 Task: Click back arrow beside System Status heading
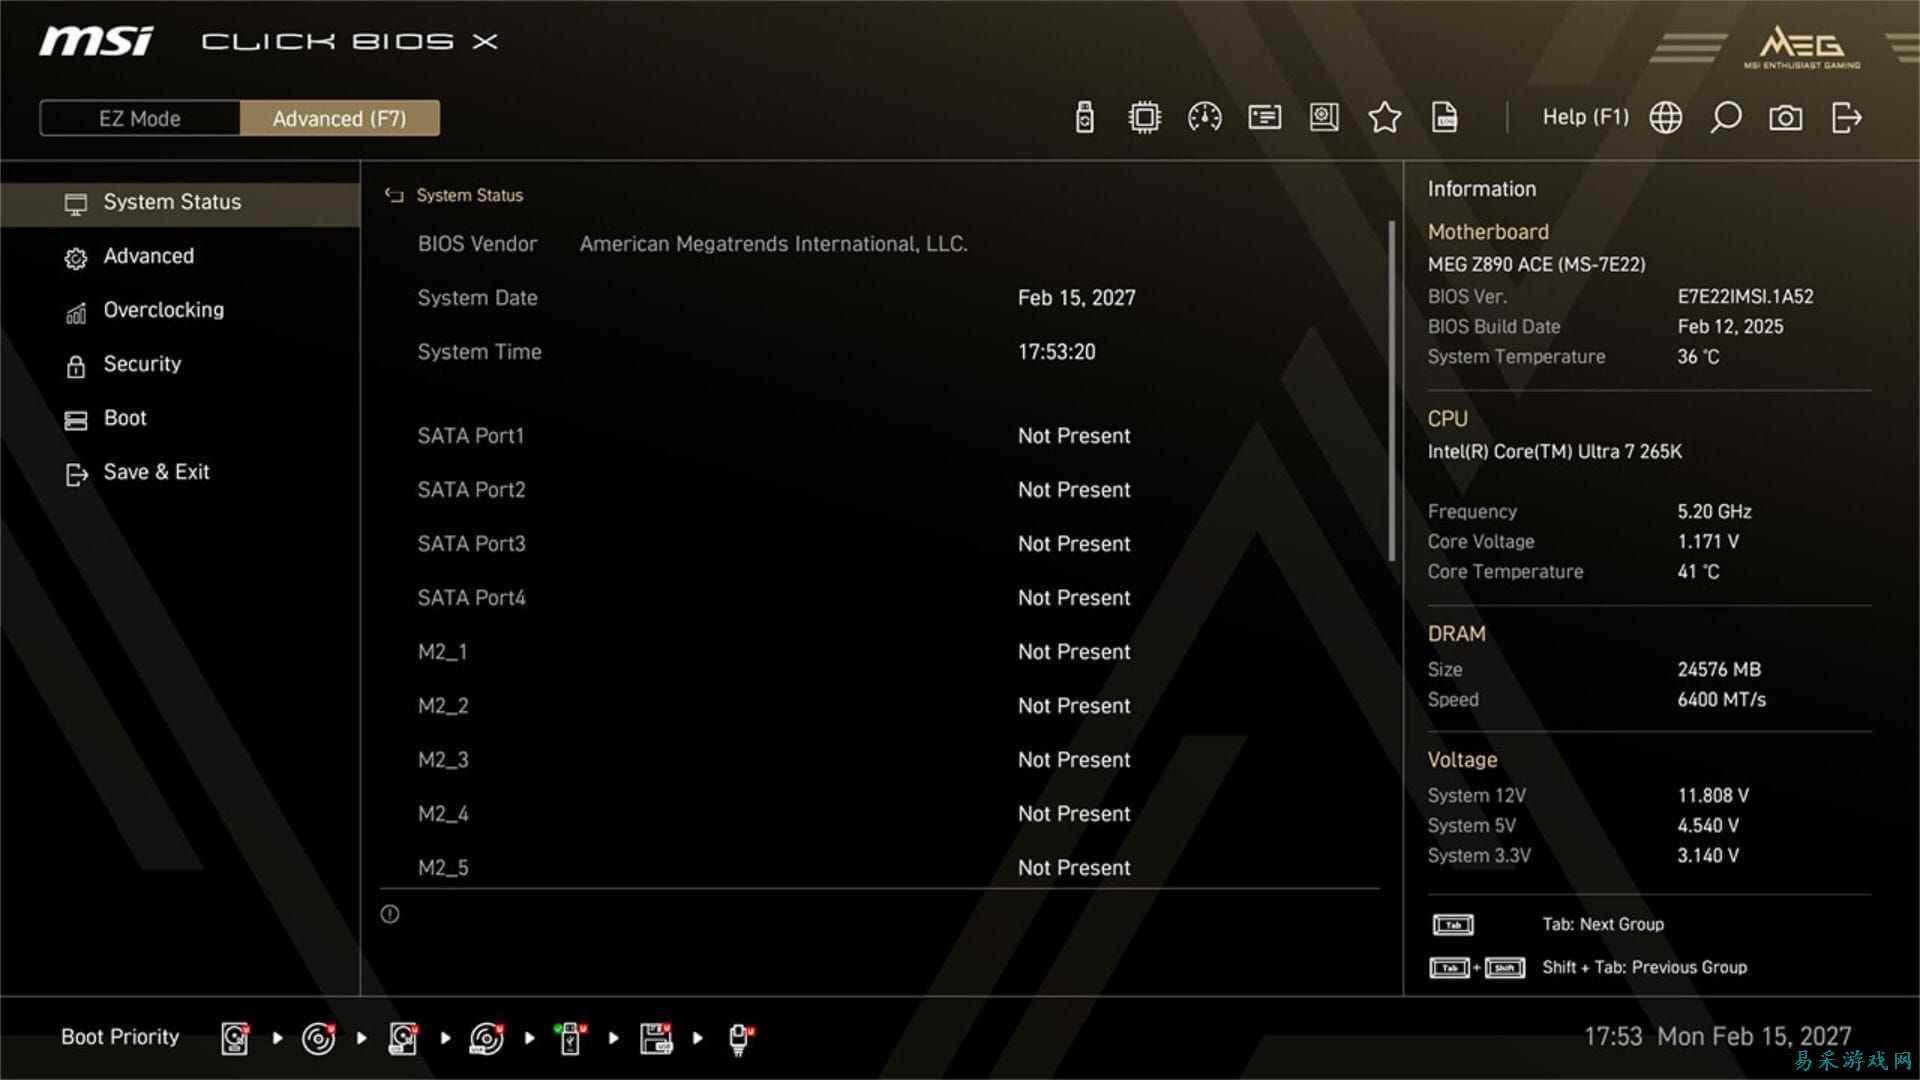[394, 195]
